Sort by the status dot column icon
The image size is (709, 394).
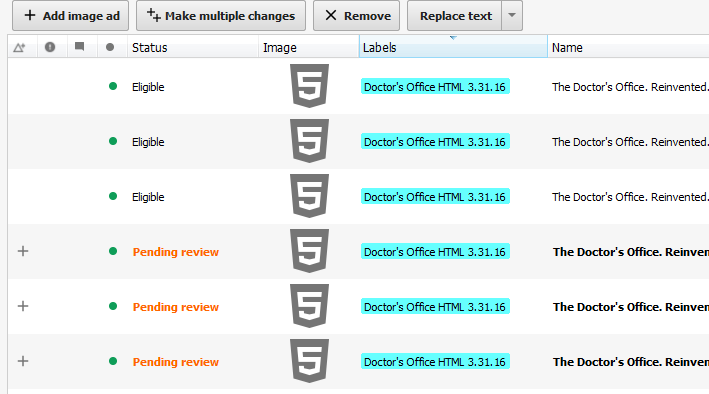pos(110,47)
